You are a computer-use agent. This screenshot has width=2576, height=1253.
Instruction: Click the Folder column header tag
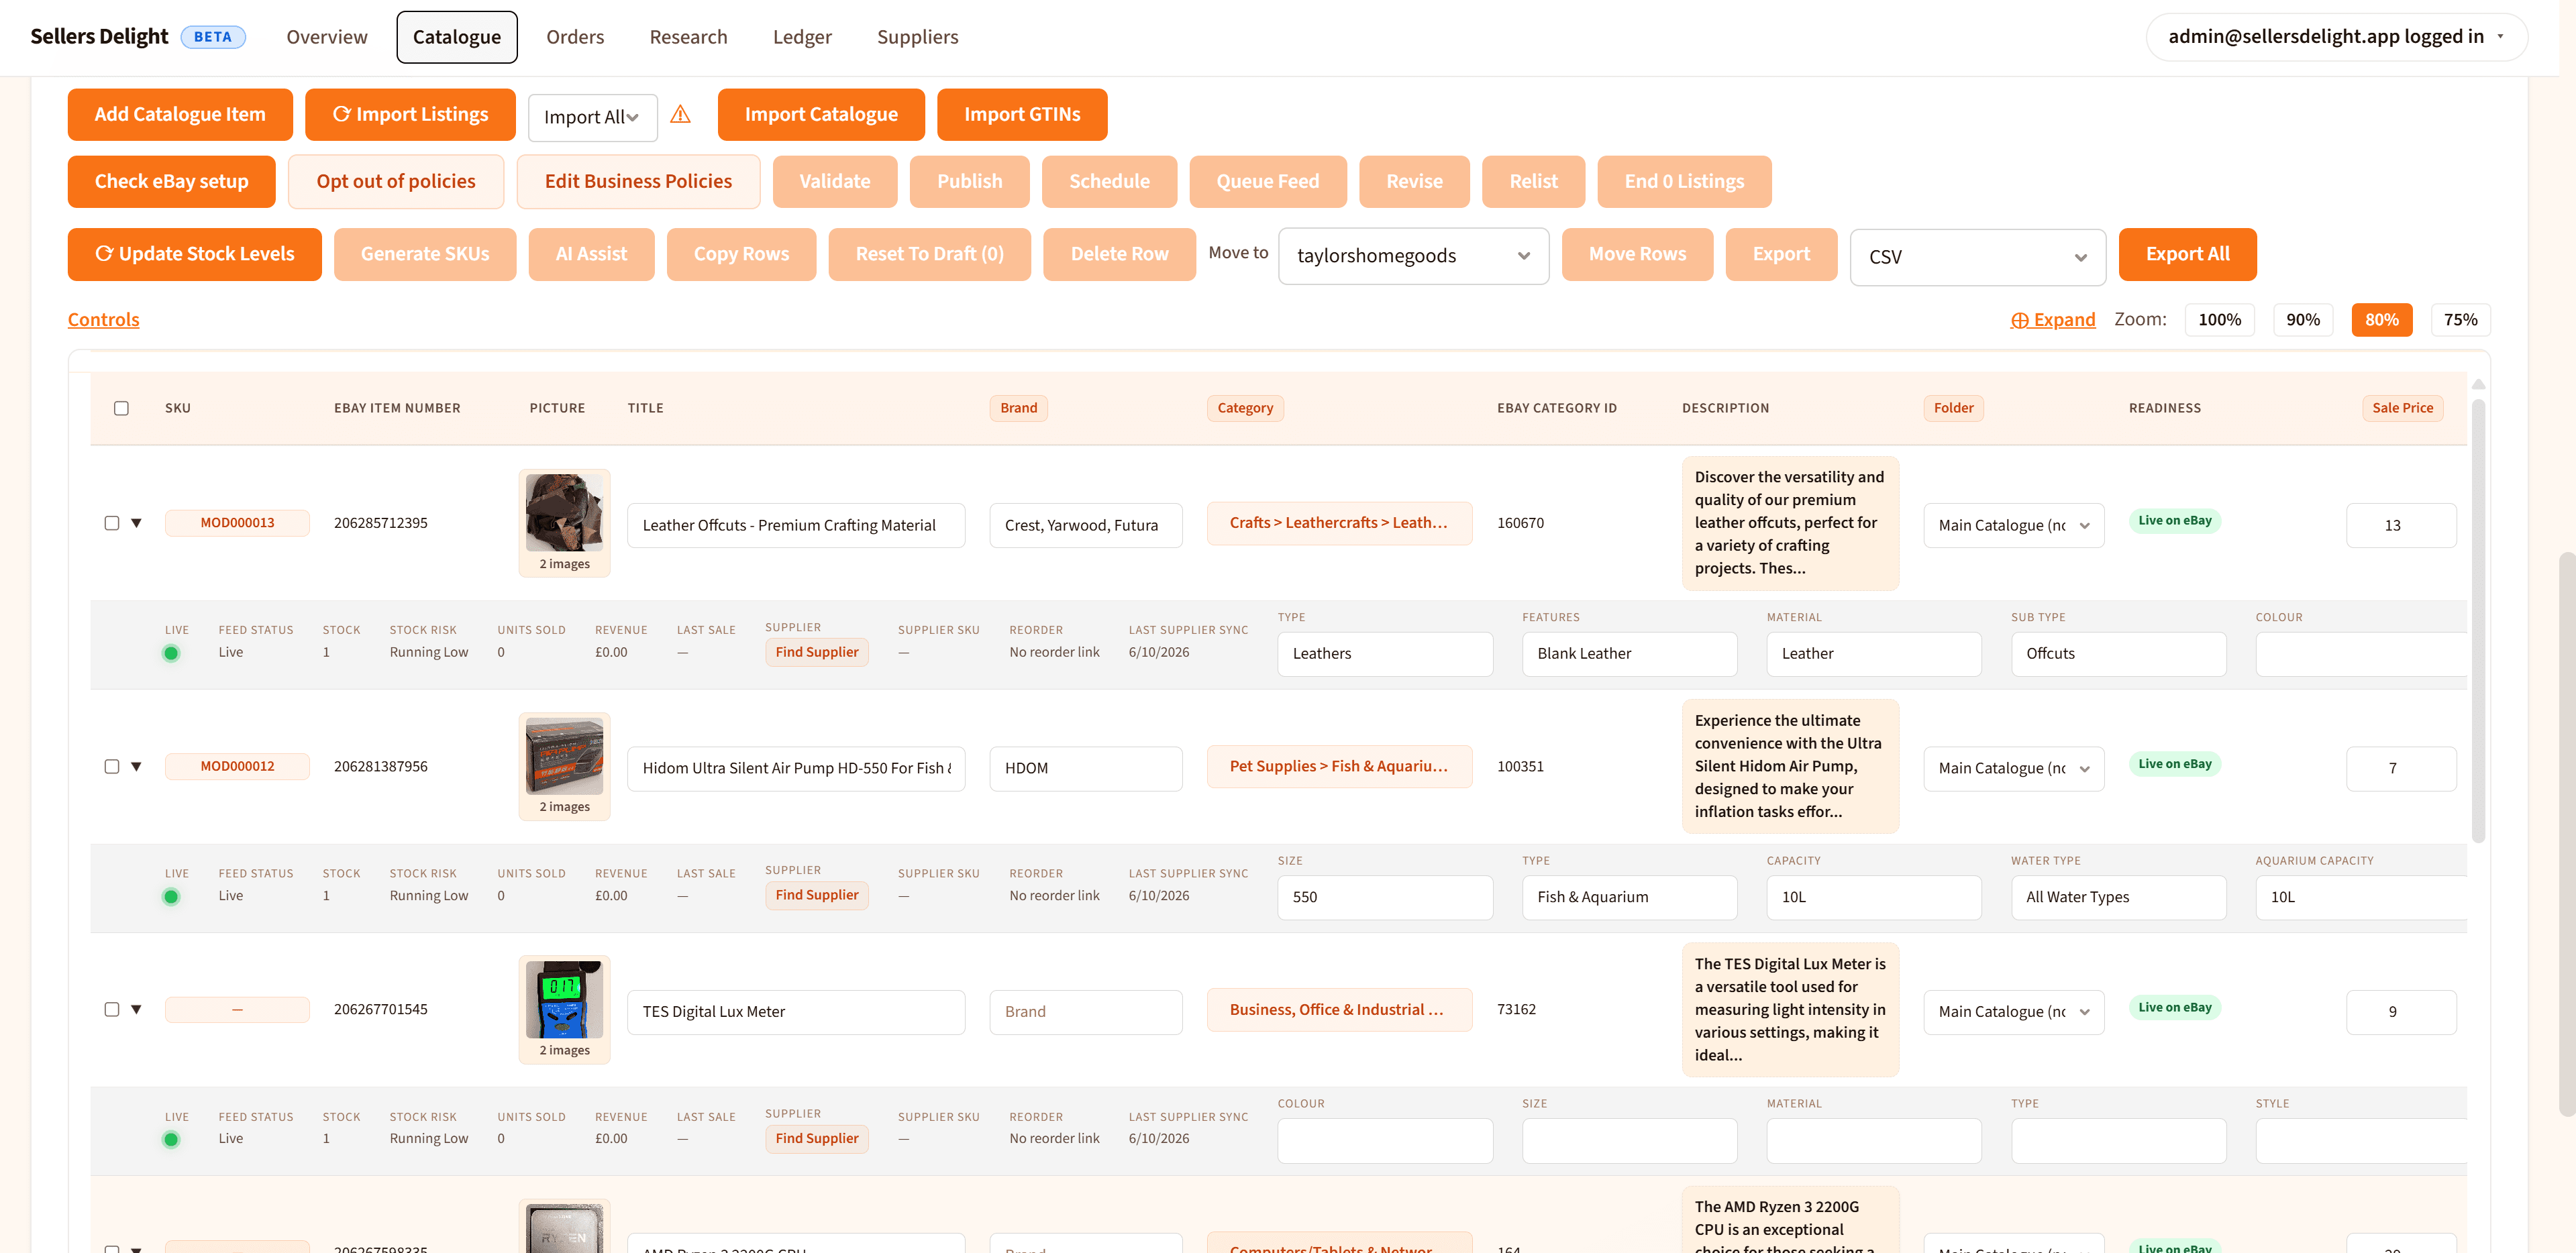pyautogui.click(x=1953, y=408)
